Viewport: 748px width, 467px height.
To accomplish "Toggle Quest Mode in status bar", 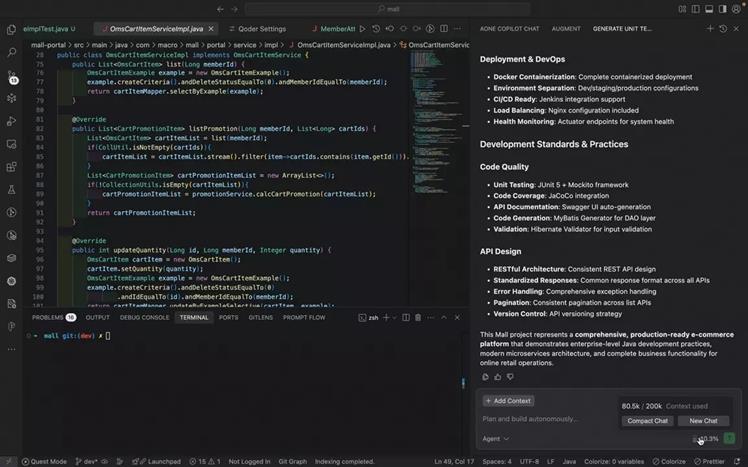I will click(x=43, y=461).
